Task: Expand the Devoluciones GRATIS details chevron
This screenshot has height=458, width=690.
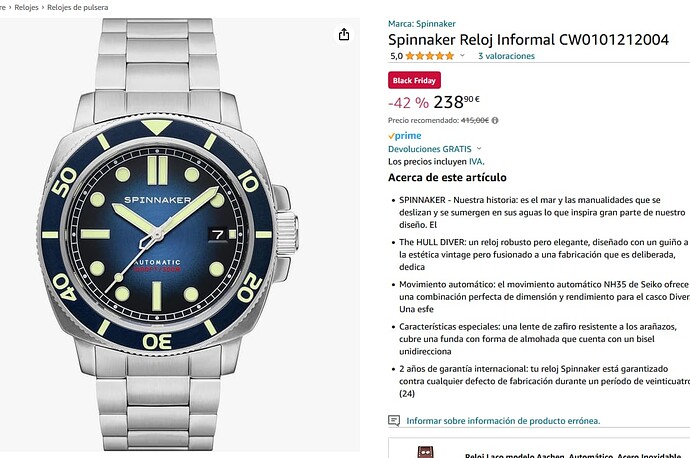Action: tap(480, 148)
